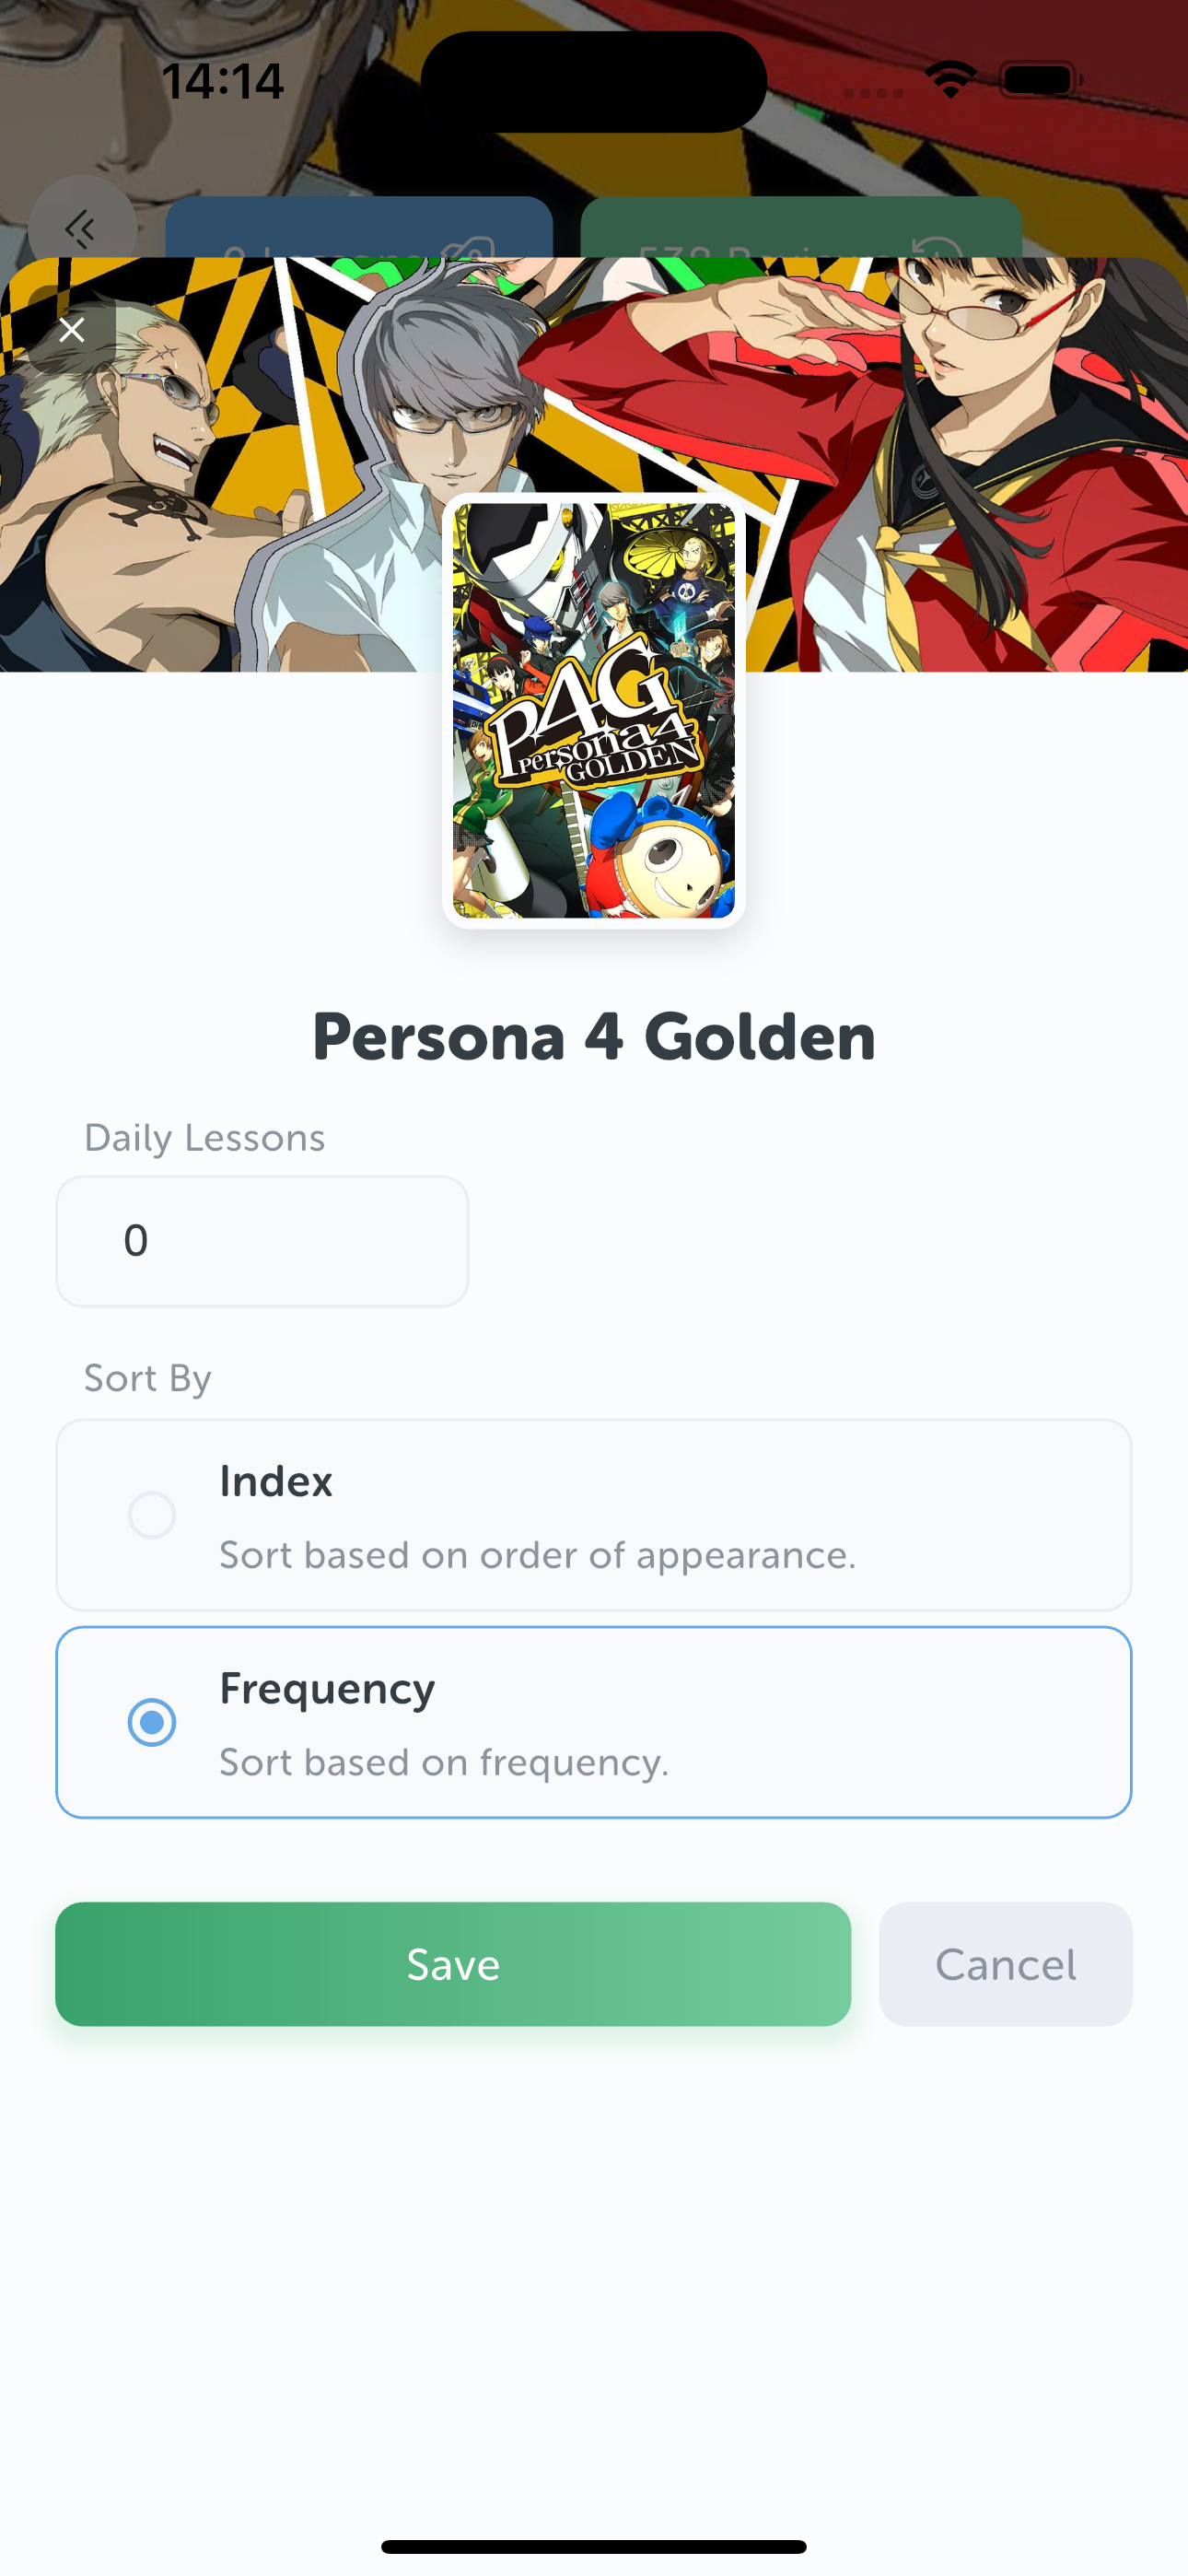Tap the battery indicator icon

click(x=1038, y=80)
